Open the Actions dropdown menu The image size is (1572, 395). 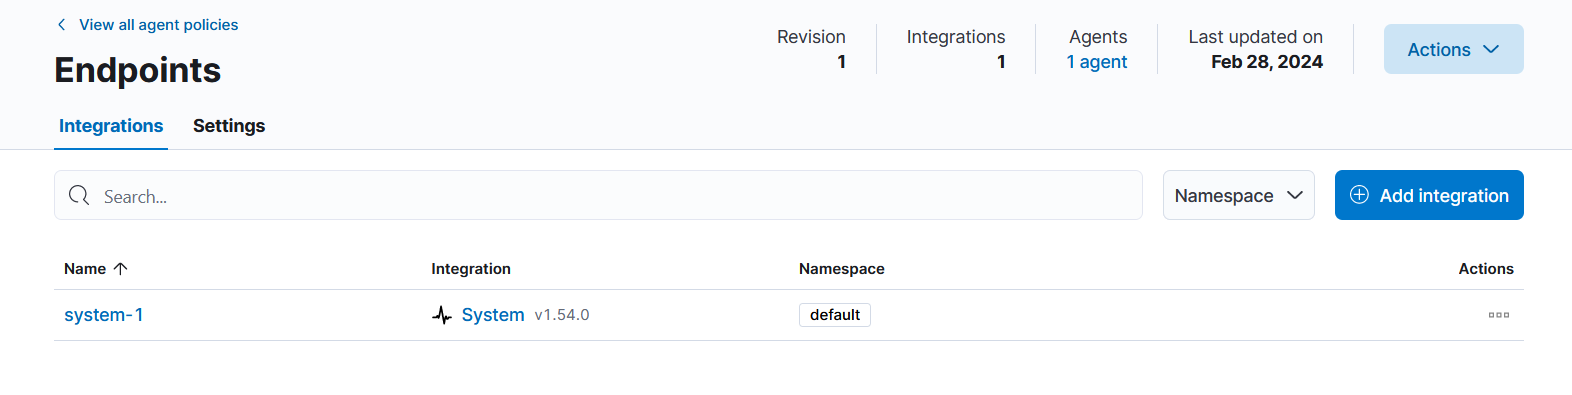1453,49
